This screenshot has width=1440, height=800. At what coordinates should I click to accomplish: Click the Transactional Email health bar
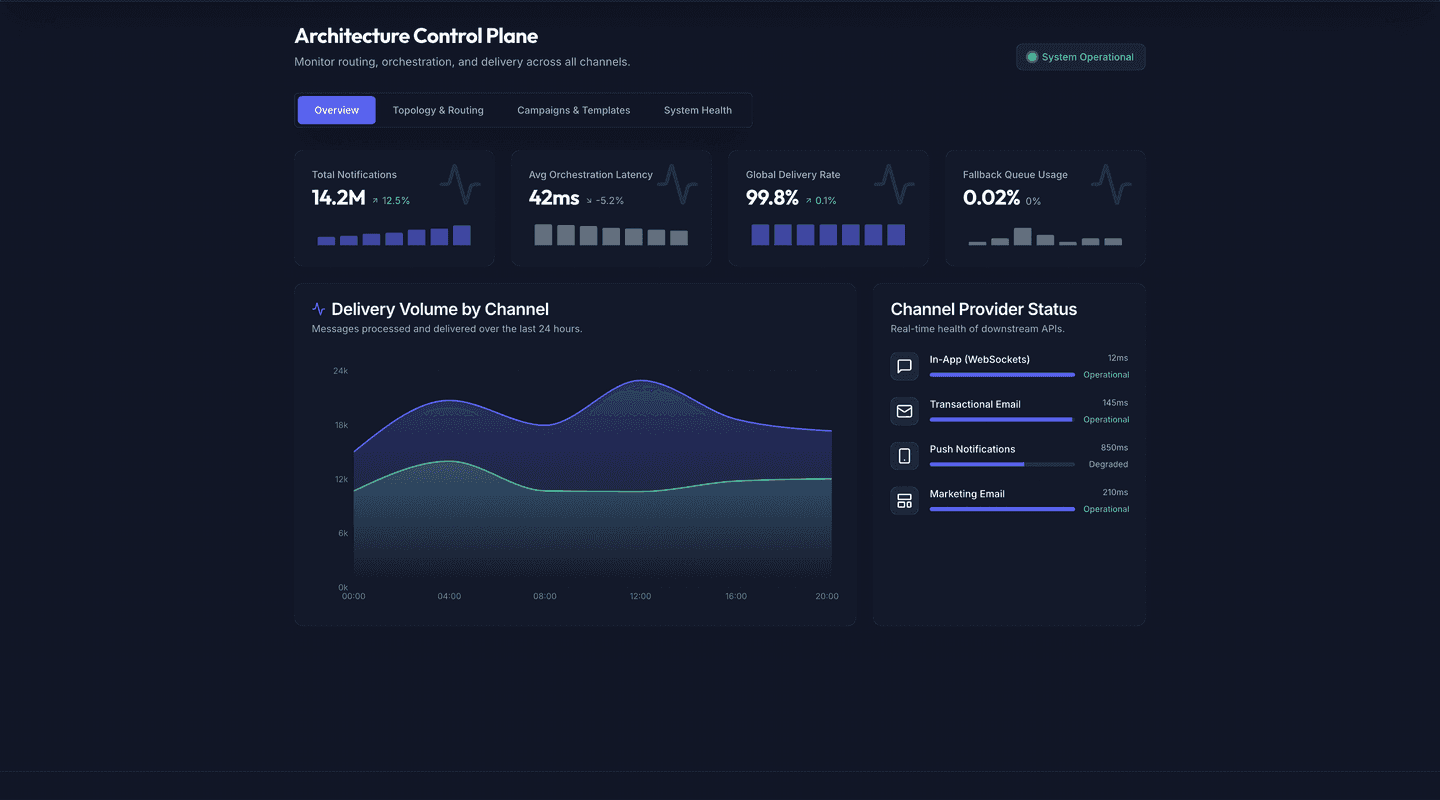(x=1001, y=419)
